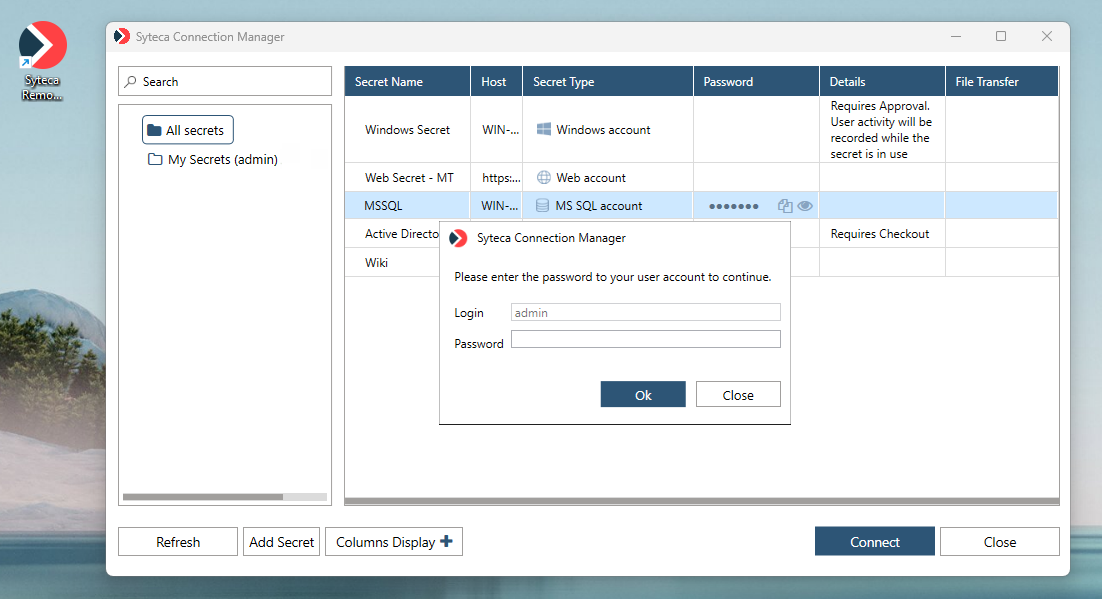Click the Requires Checkout details cell
Image resolution: width=1102 pixels, height=599 pixels.
[x=882, y=233]
